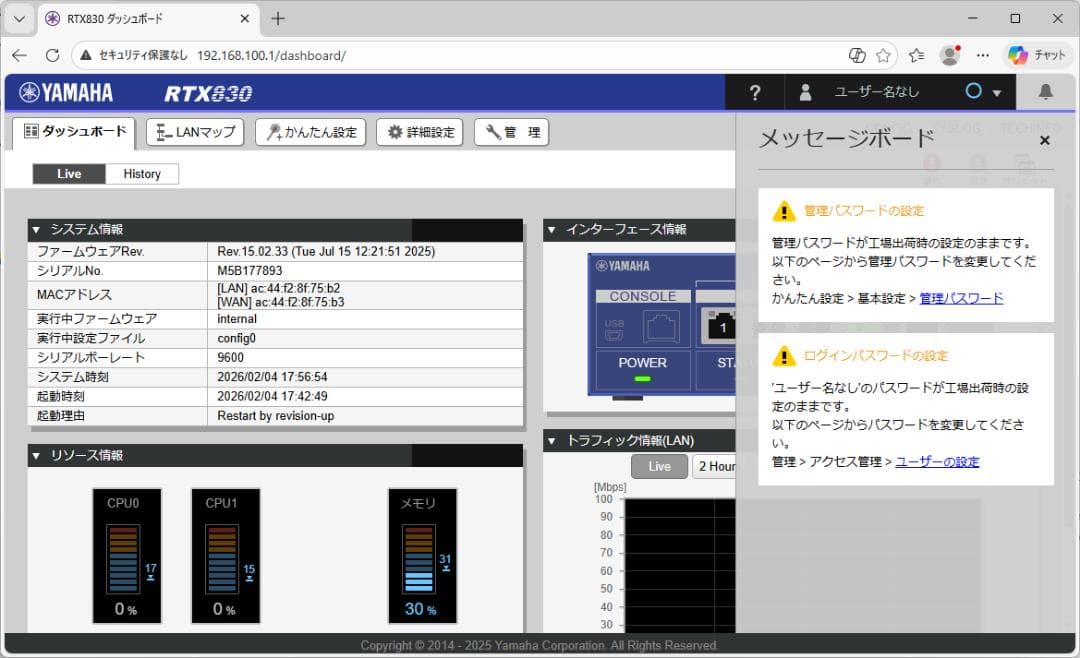Viewport: 1080px width, 658px height.
Task: Switch the dashboard to History view
Action: (142, 173)
